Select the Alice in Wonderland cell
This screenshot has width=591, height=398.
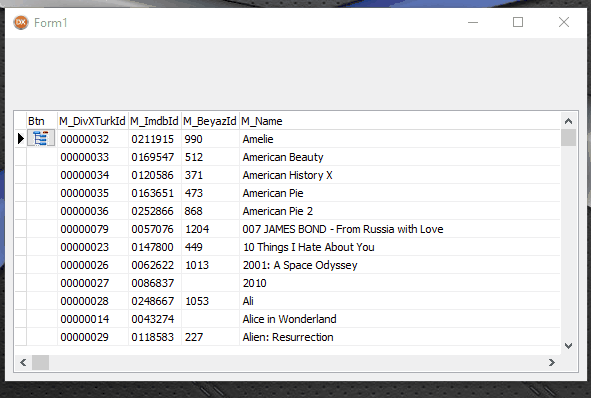coord(400,319)
